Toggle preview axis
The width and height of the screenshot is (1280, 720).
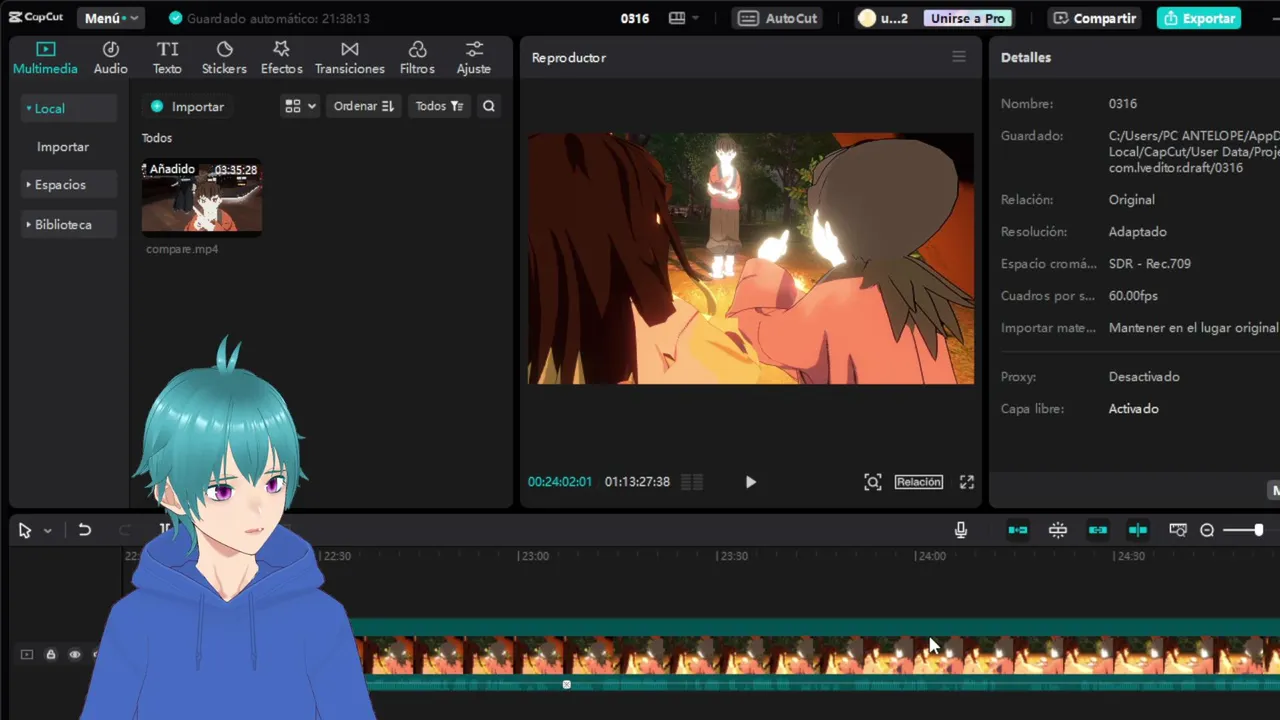(x=1138, y=530)
